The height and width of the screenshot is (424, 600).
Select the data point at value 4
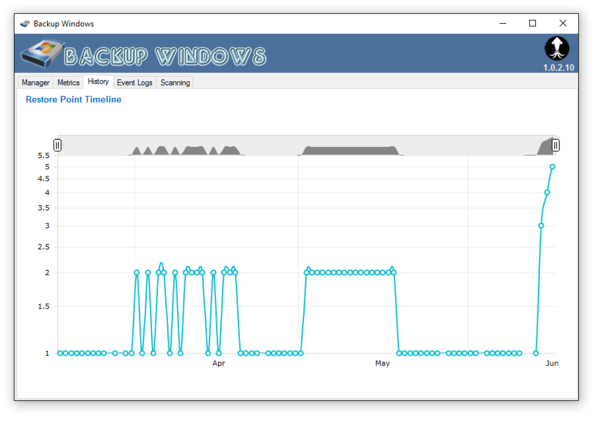click(547, 192)
